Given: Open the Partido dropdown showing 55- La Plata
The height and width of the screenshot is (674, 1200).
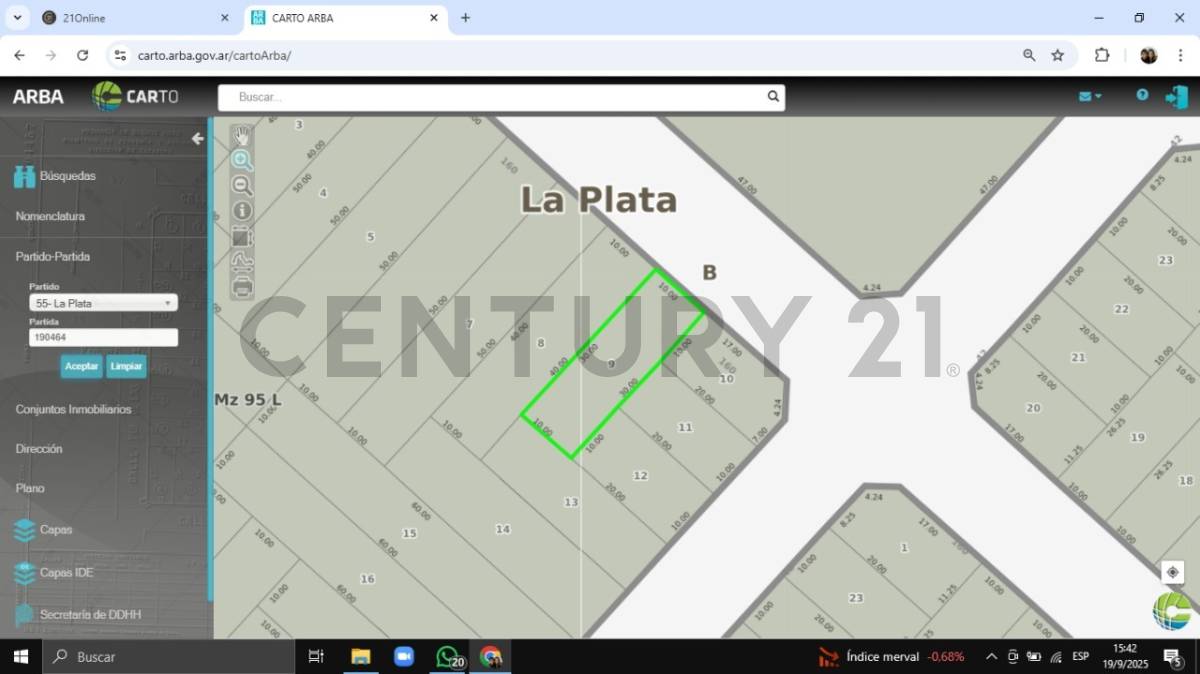Looking at the screenshot, I should pos(103,303).
